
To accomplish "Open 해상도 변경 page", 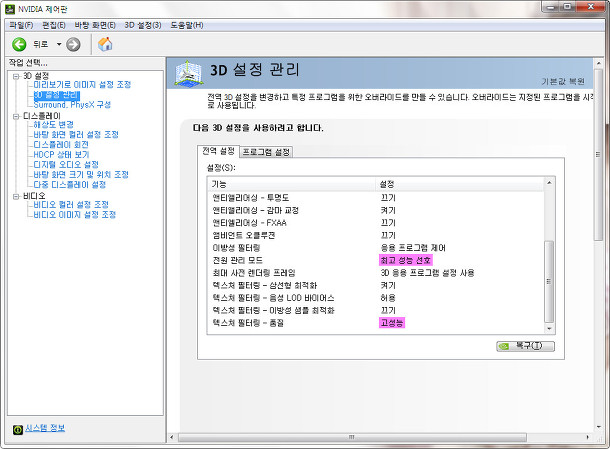I will (53, 125).
